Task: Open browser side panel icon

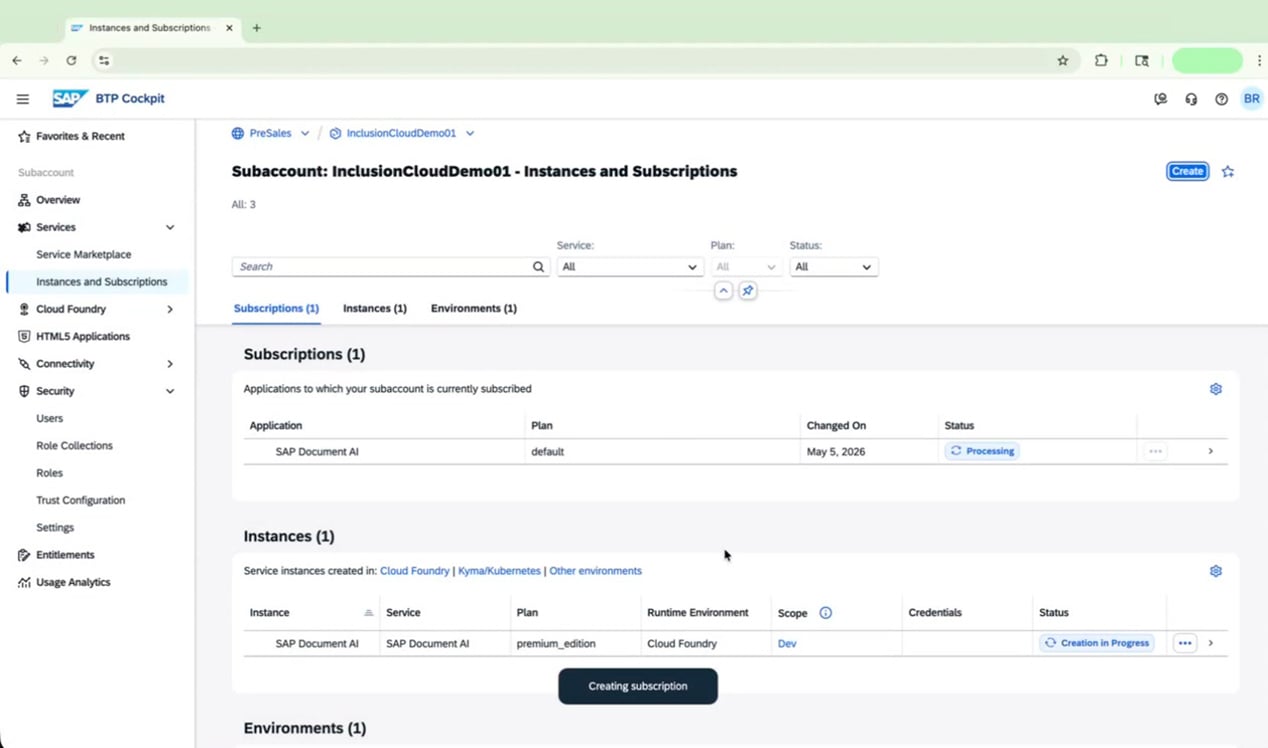Action: click(1141, 61)
